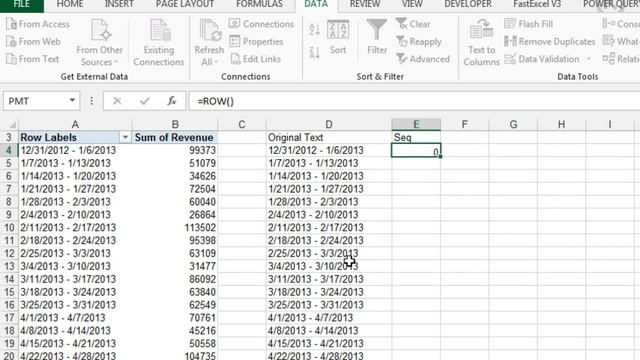Select cell 1/7/2013 - 1/13/2013 in column A
This screenshot has height=360, width=640.
pos(75,163)
